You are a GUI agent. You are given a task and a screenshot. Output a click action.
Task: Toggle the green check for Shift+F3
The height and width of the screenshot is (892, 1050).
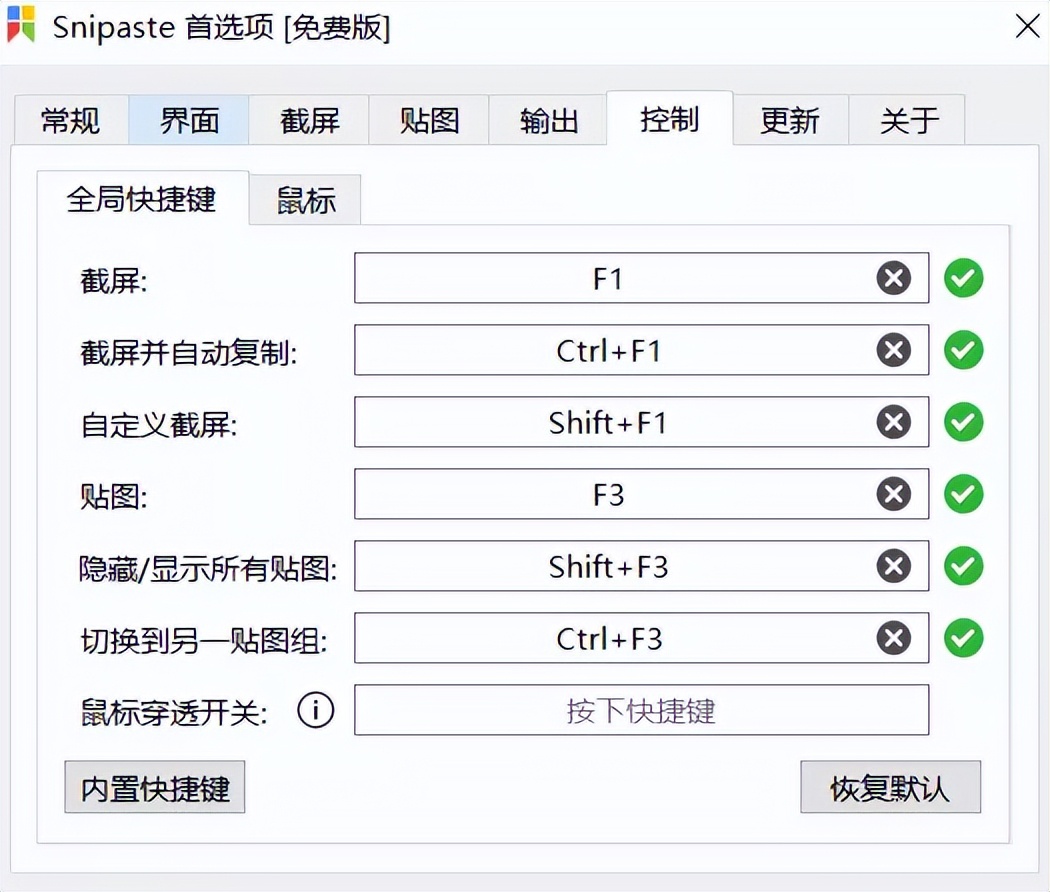click(x=963, y=566)
